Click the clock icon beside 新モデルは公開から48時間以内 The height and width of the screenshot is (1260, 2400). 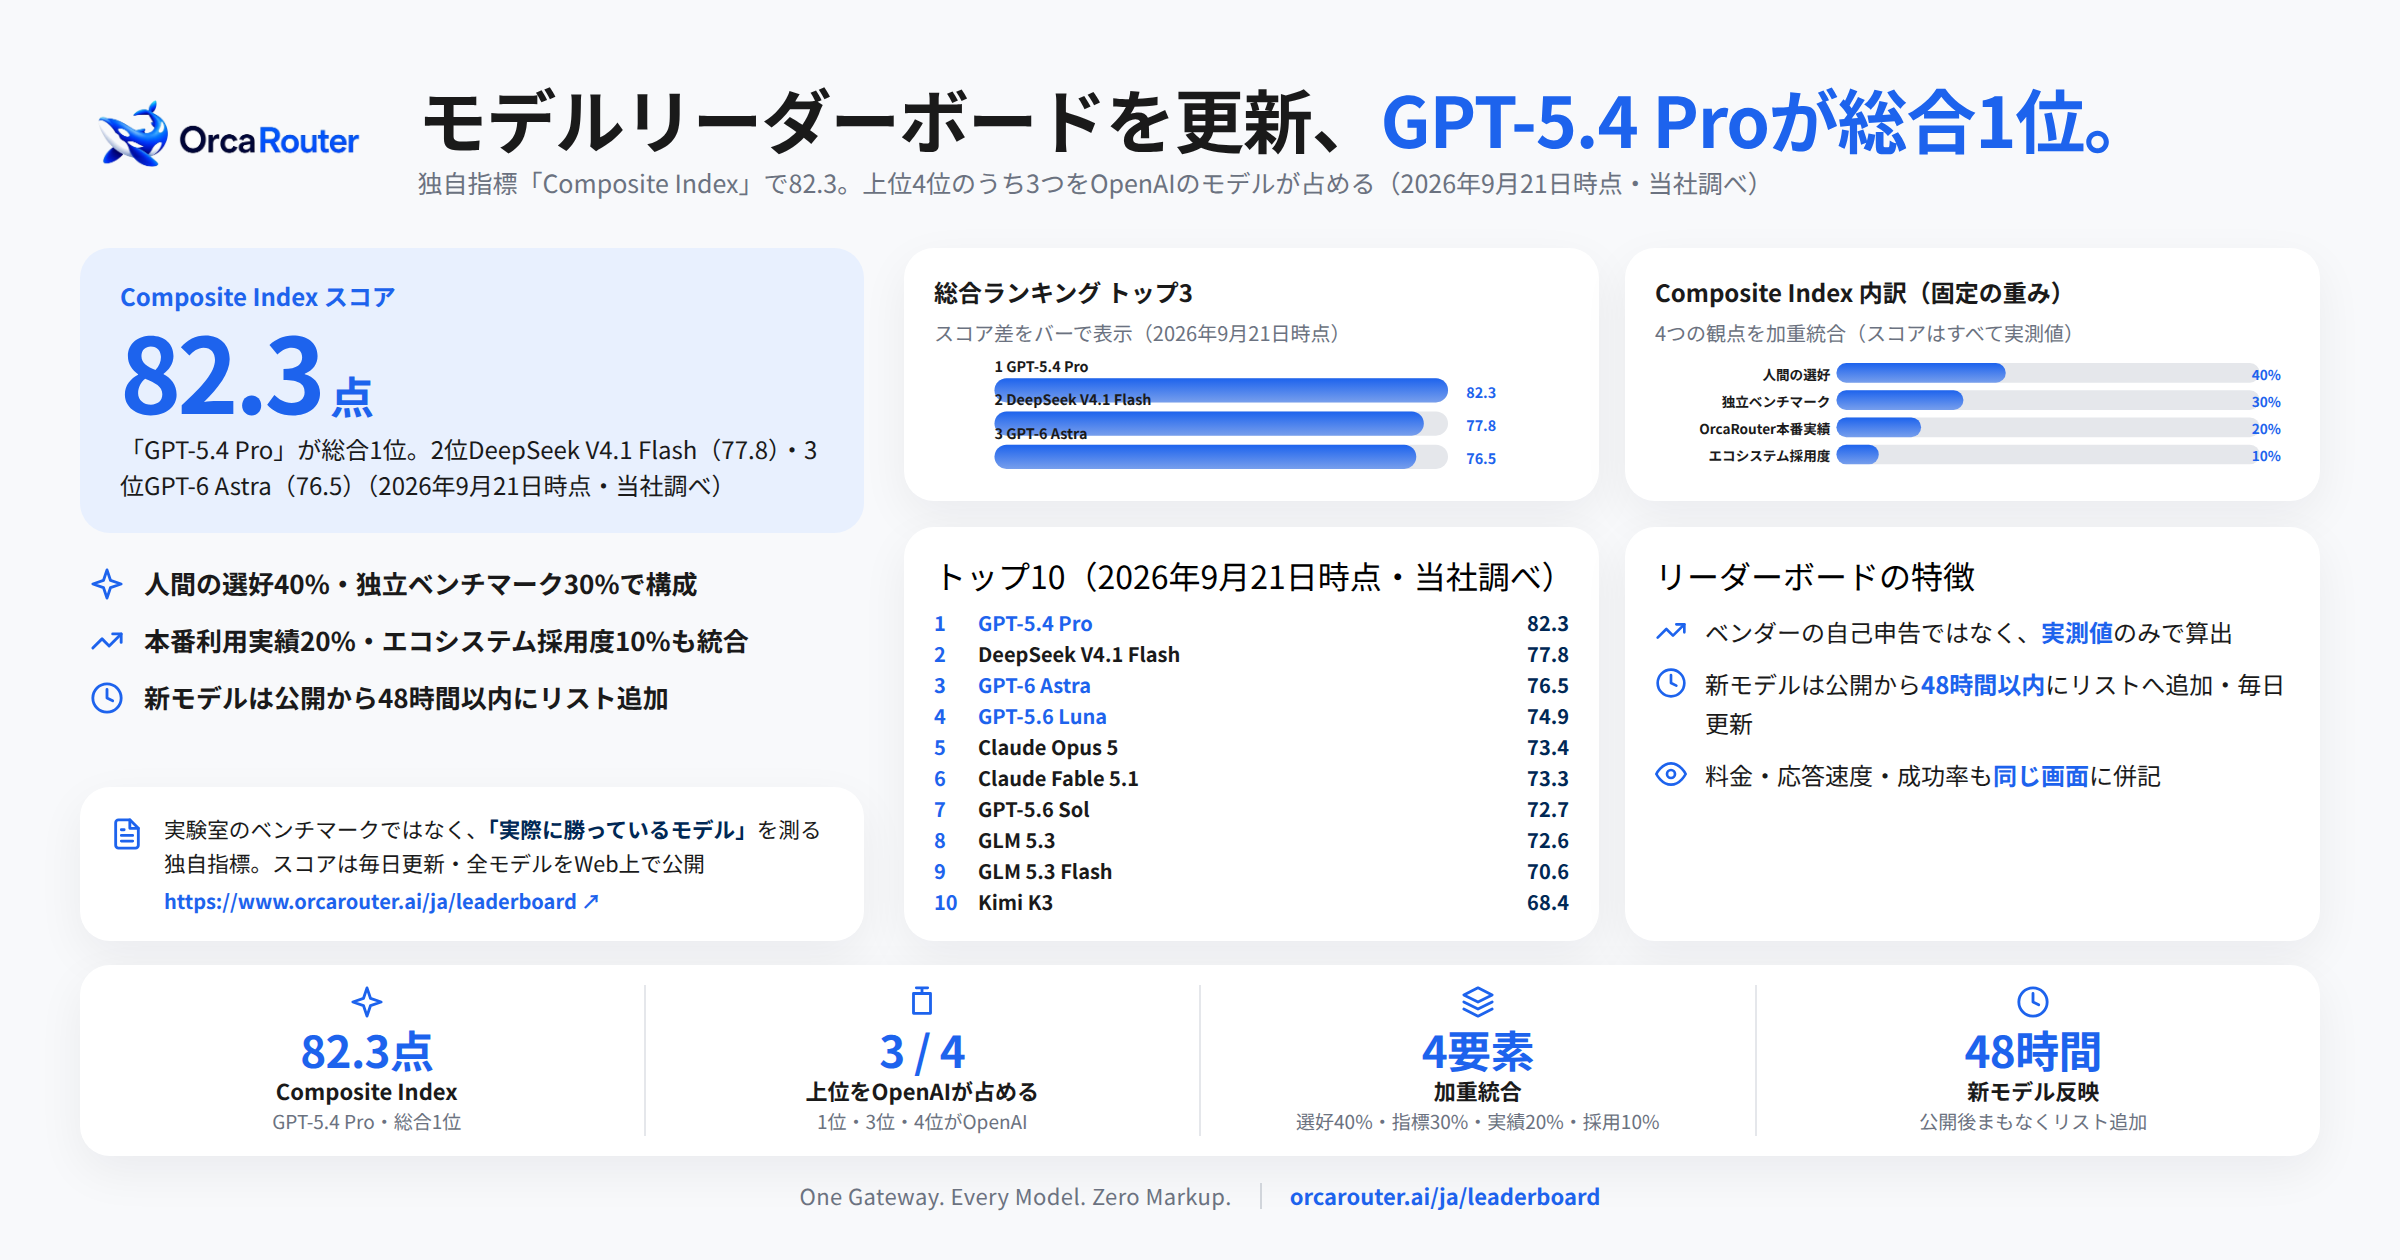click(107, 698)
